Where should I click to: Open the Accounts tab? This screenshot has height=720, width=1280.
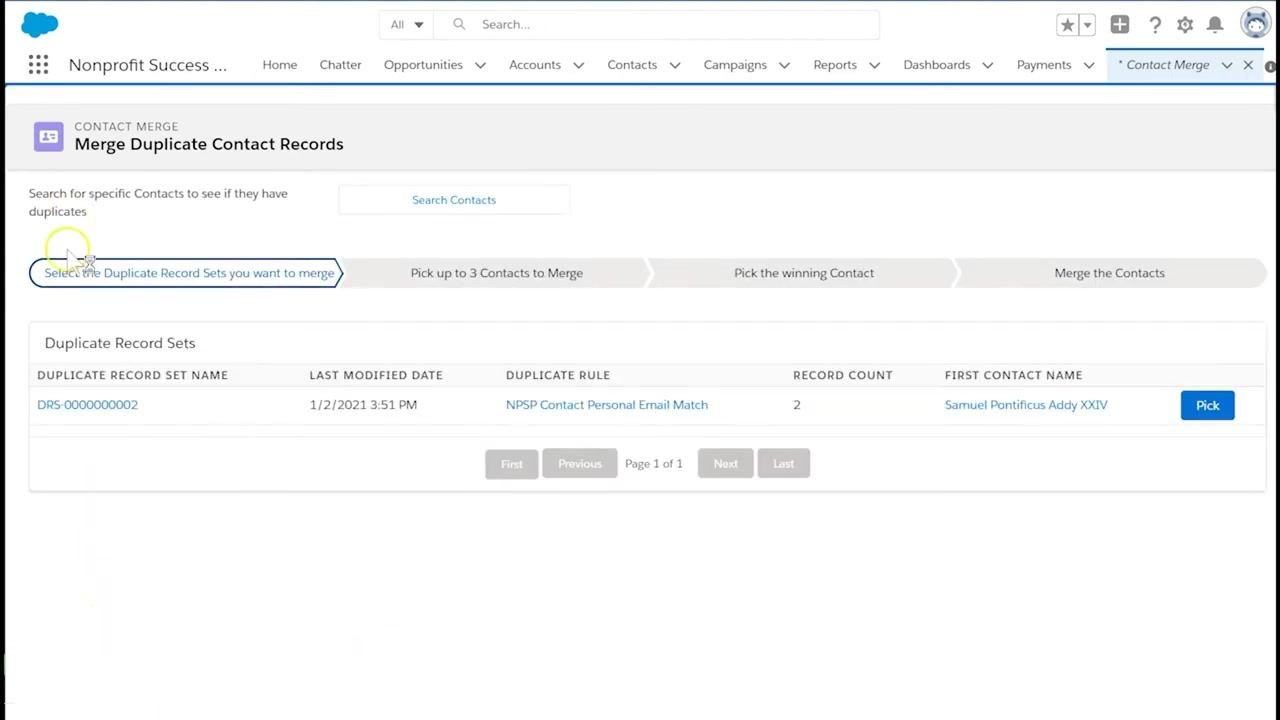coord(535,65)
